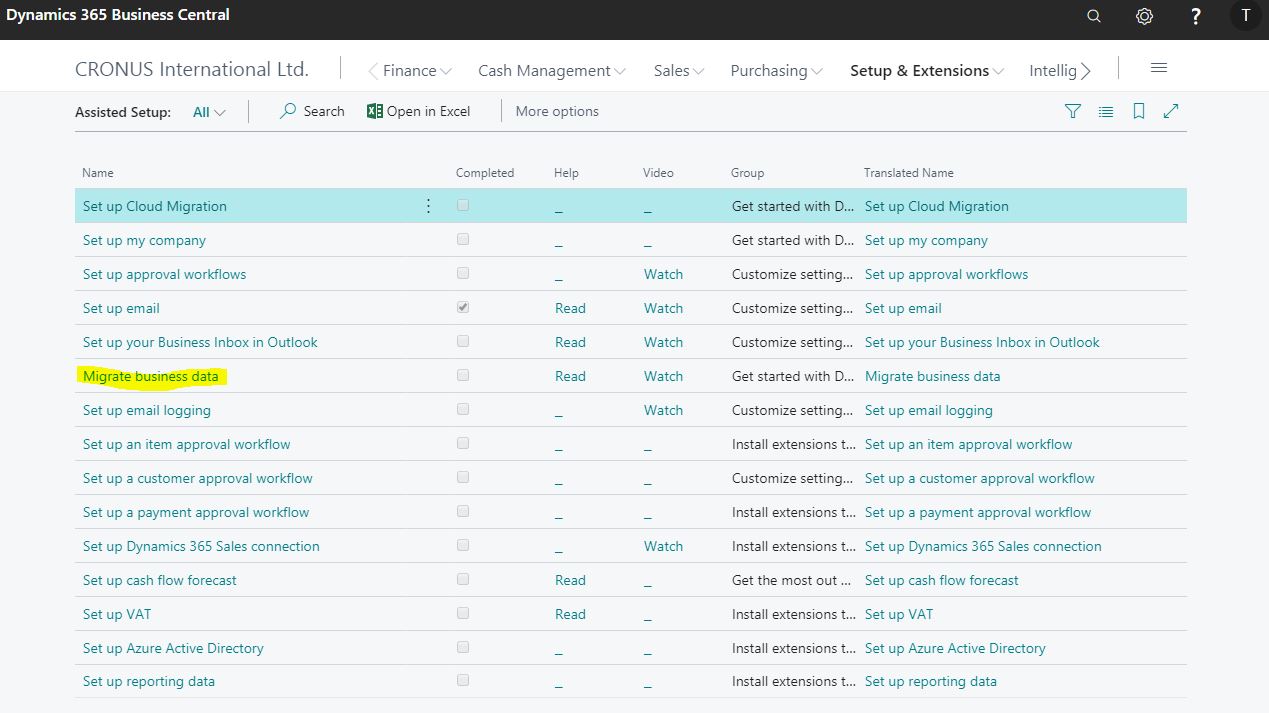Open Dynamics 365 settings gear
1269x713 pixels.
tap(1144, 16)
